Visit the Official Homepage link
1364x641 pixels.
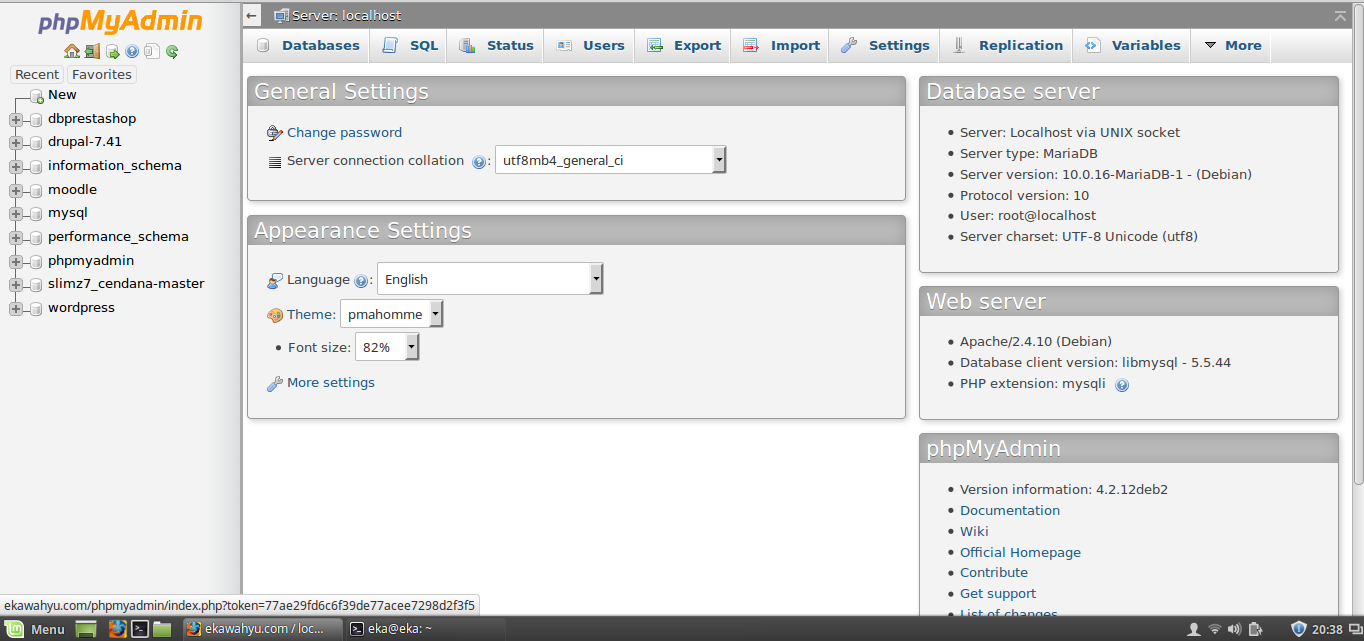point(1020,553)
